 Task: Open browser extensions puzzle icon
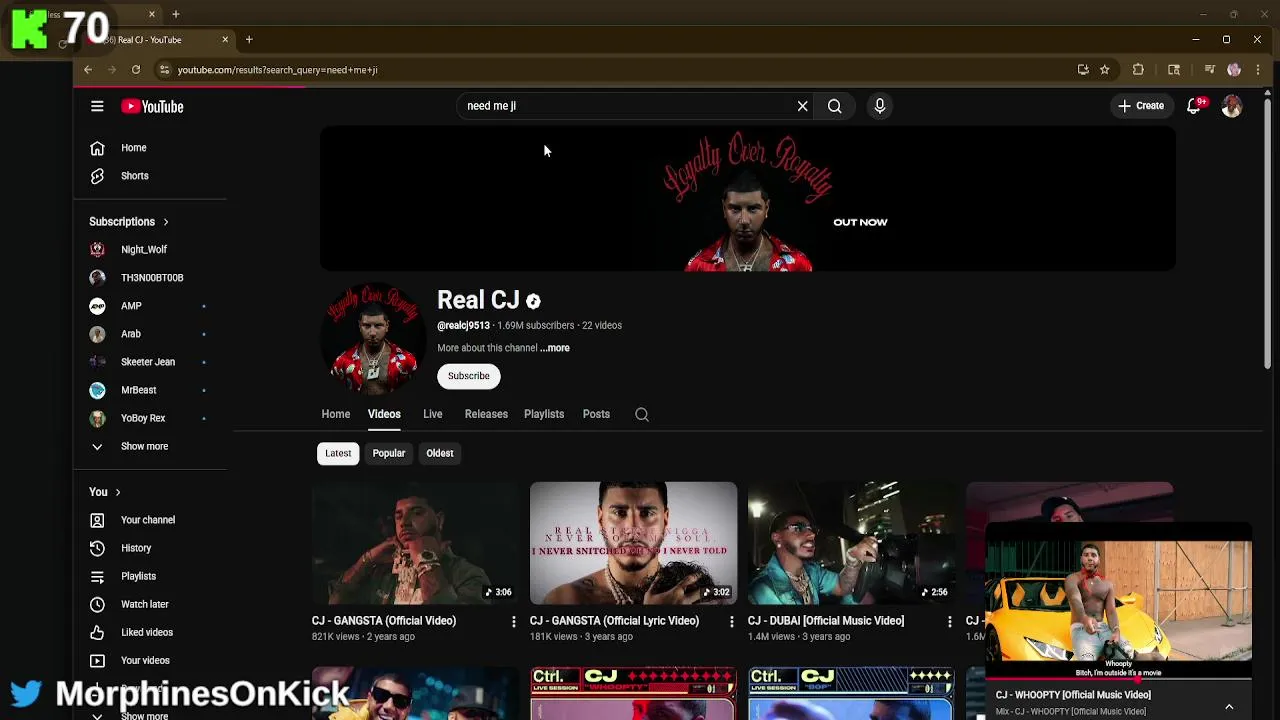pos(1138,70)
